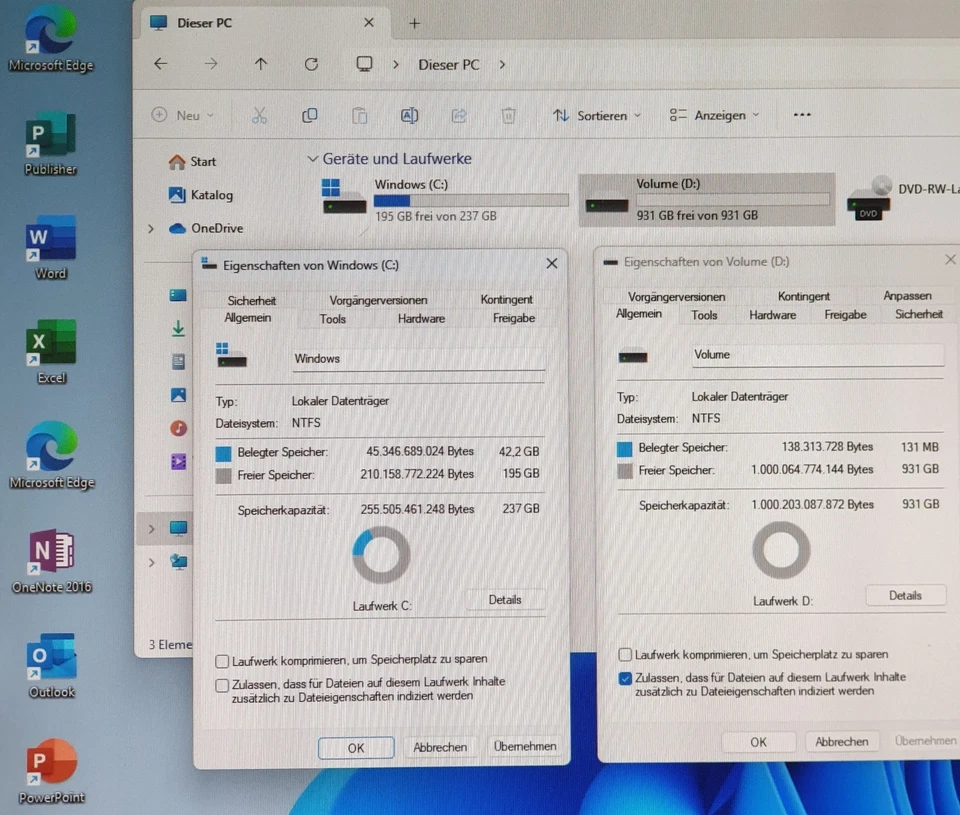Open the Downloads icon in the sidebar
The height and width of the screenshot is (815, 960).
tap(179, 328)
